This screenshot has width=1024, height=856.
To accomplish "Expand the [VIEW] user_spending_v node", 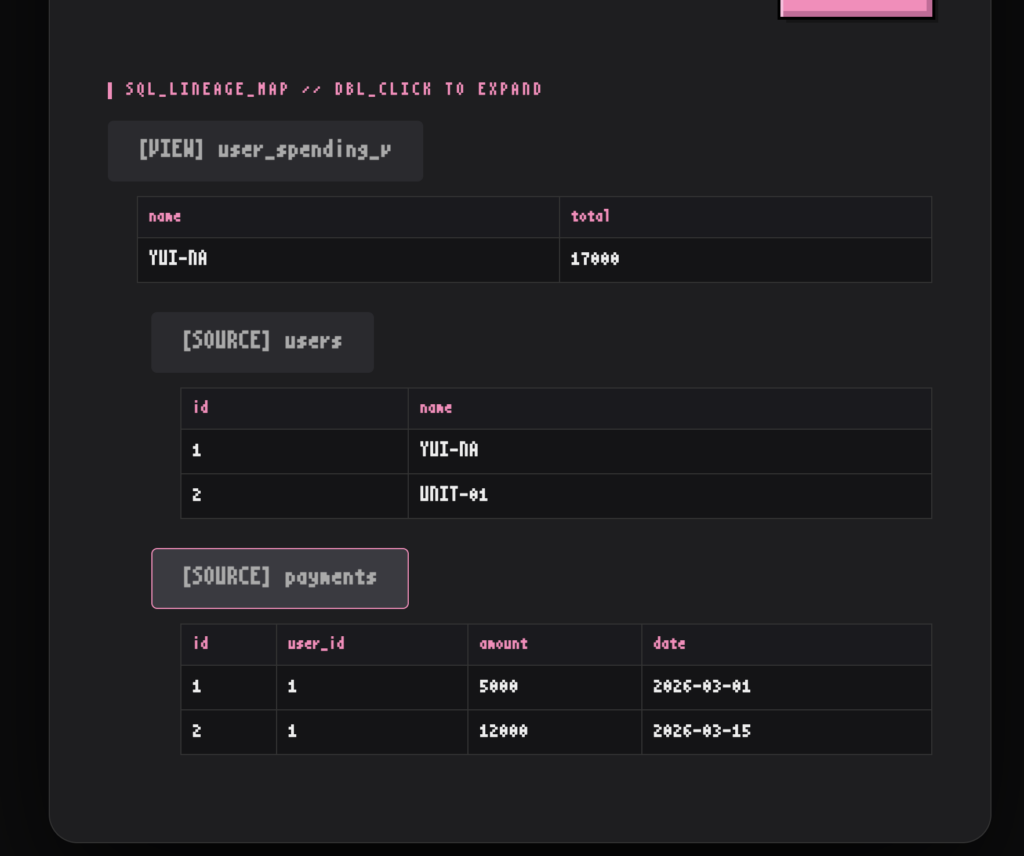I will pos(265,151).
